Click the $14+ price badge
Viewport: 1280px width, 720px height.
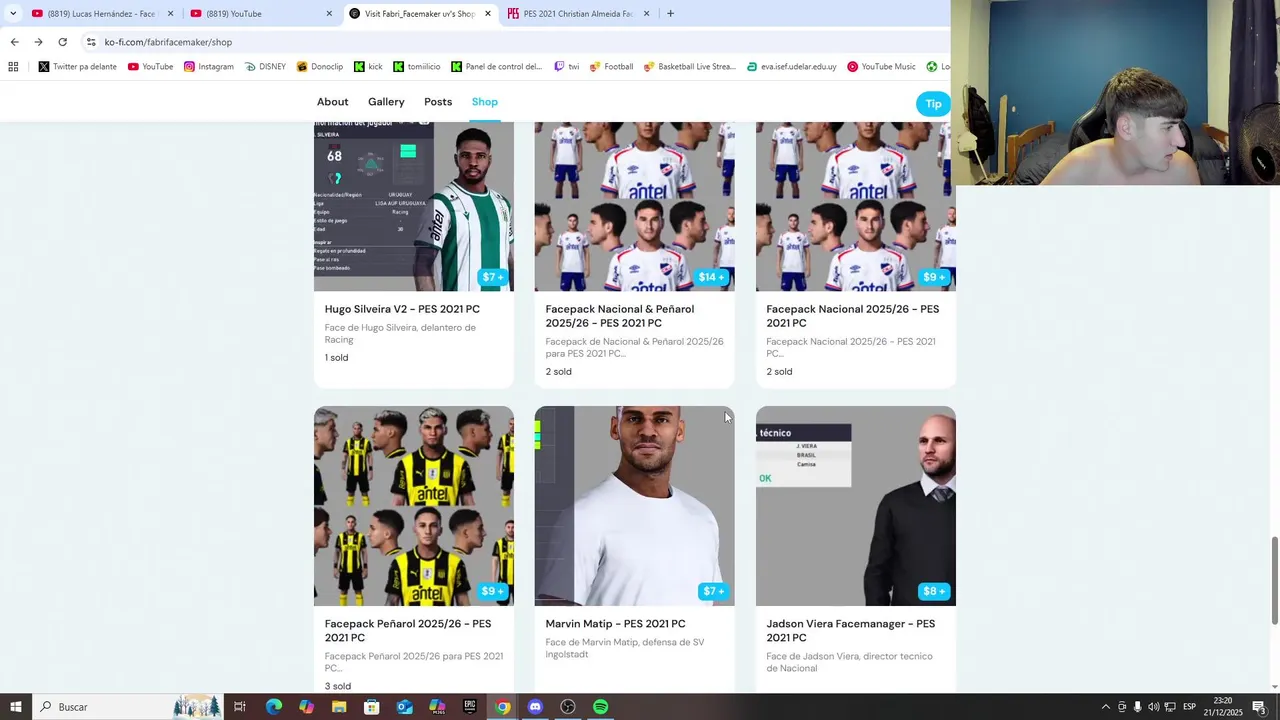(x=711, y=277)
